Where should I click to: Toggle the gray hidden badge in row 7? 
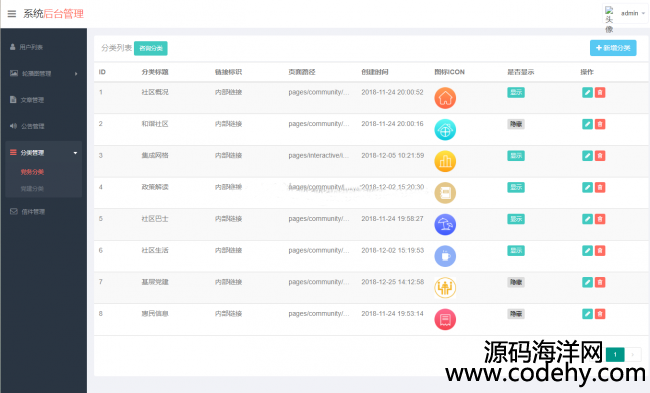pyautogui.click(x=516, y=282)
